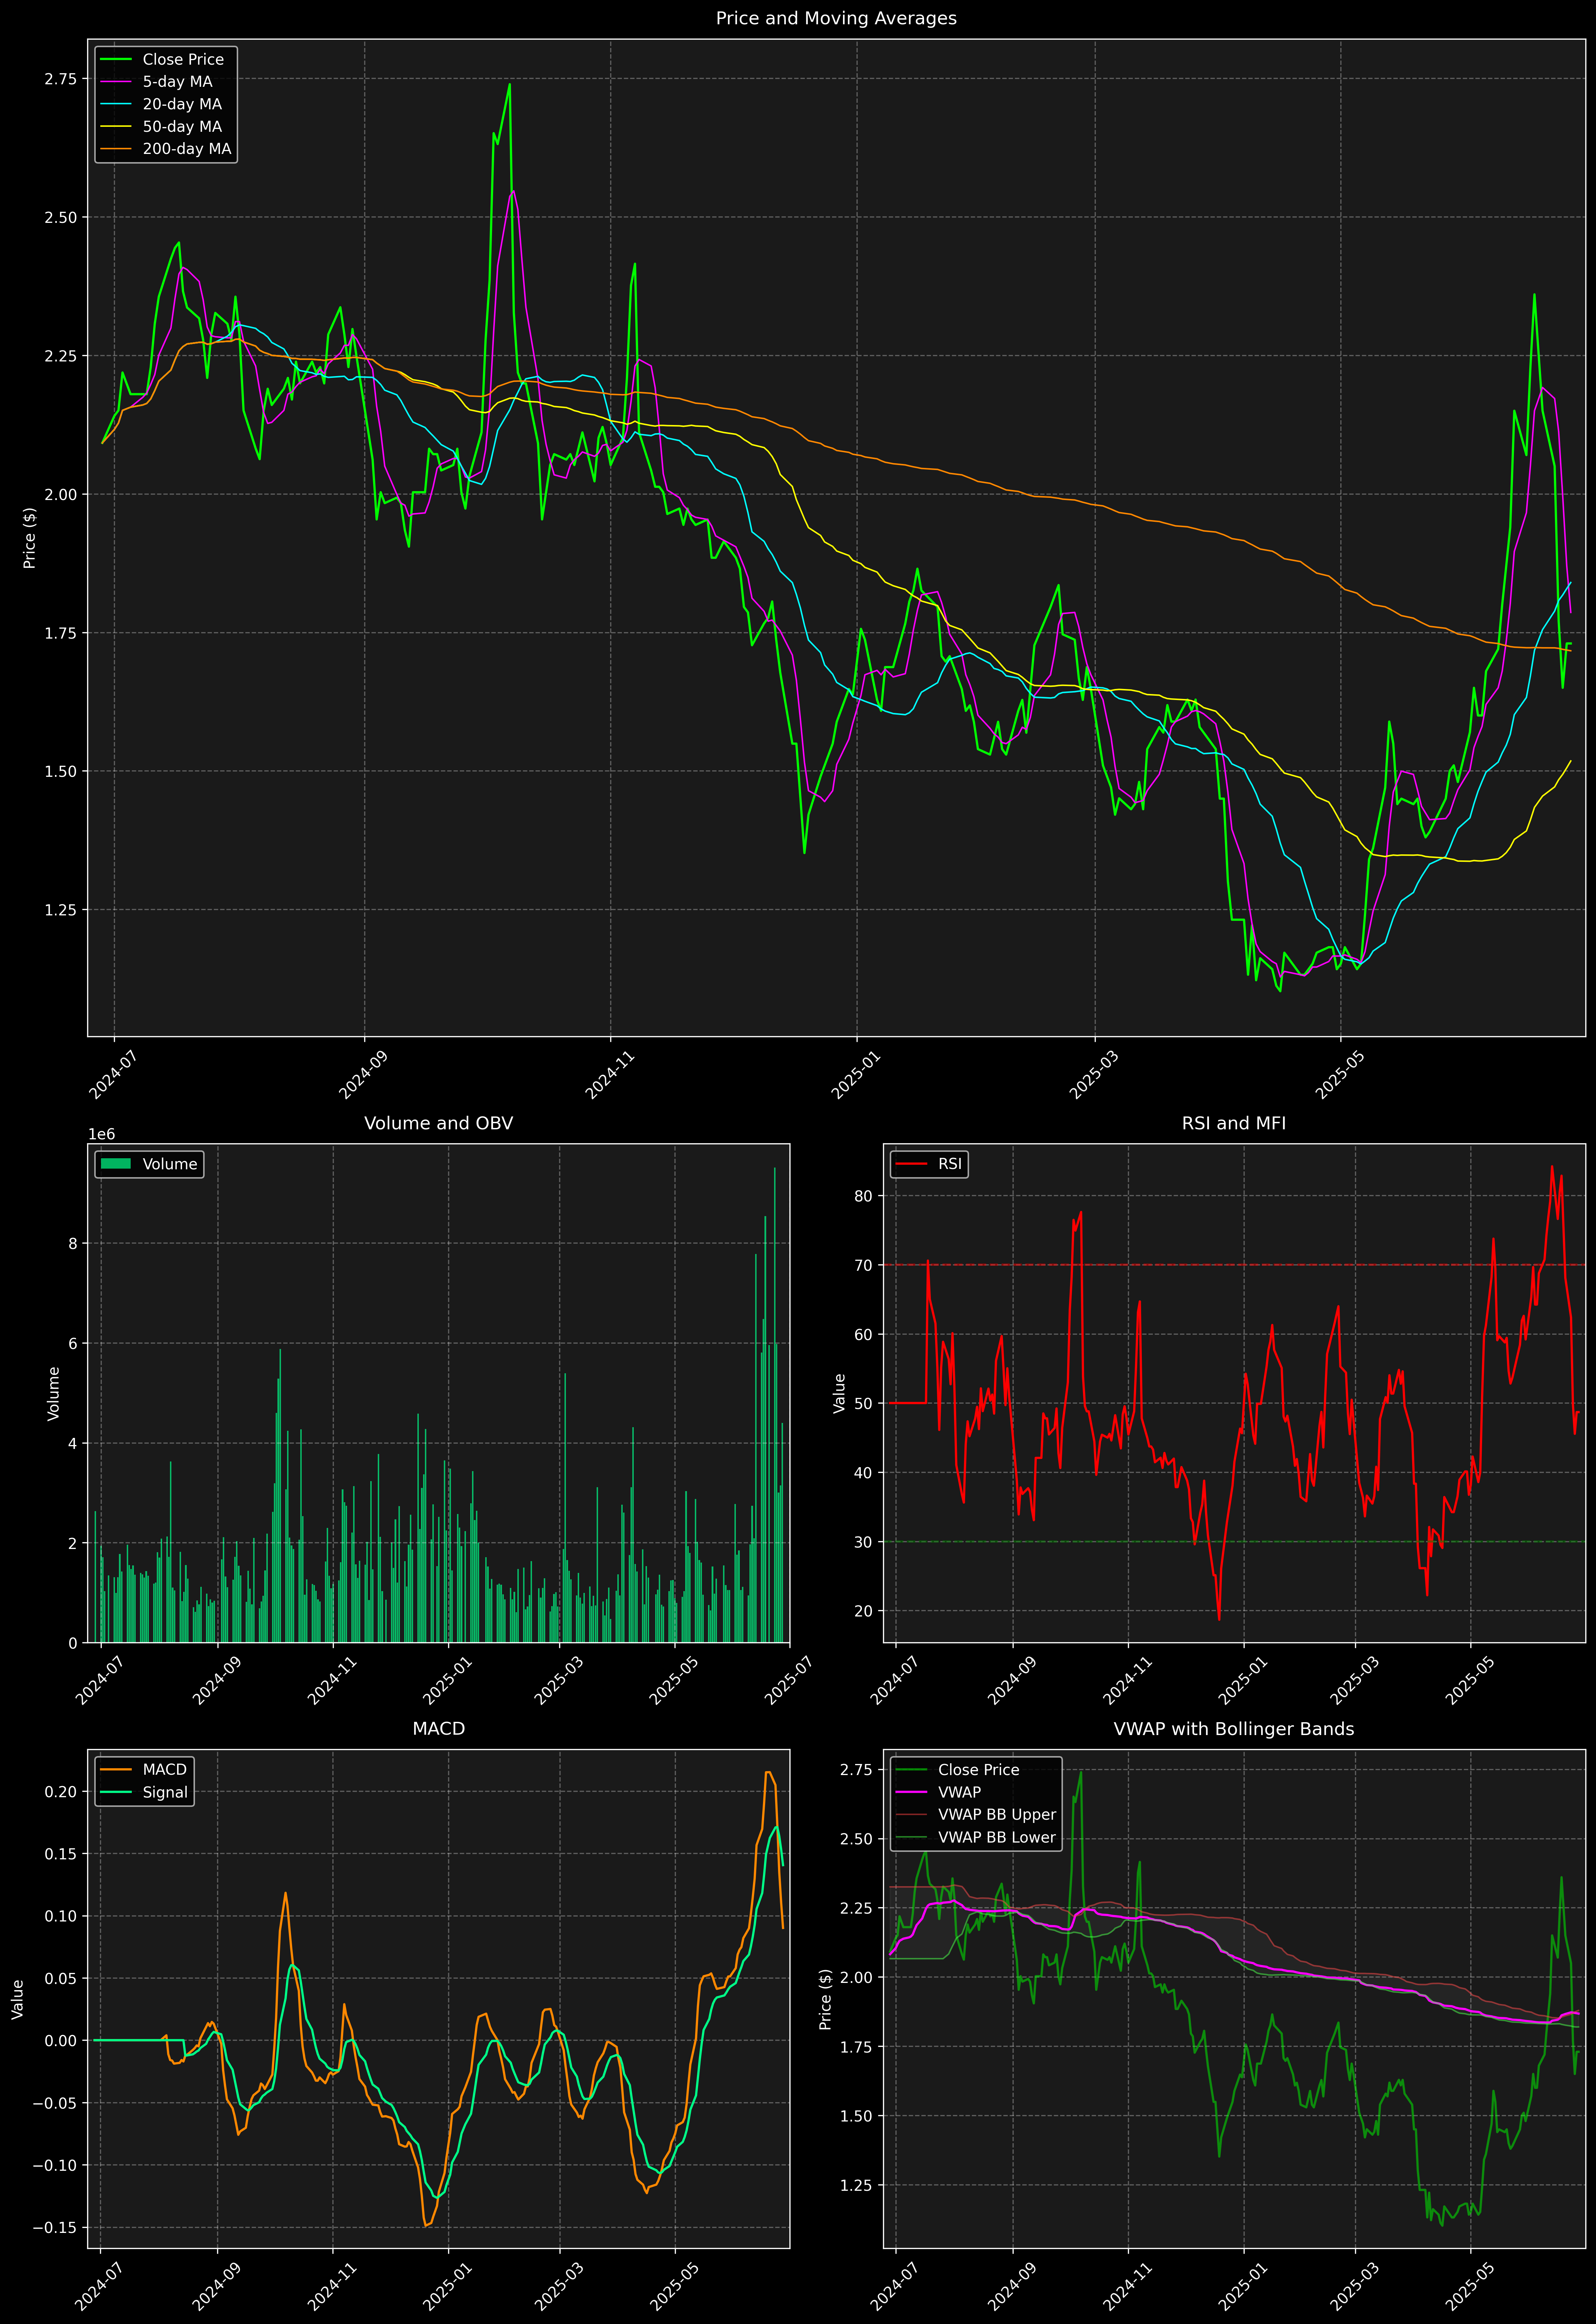Click the "Volume and OBV" chart title
The image size is (1596, 2324).
[x=438, y=1123]
